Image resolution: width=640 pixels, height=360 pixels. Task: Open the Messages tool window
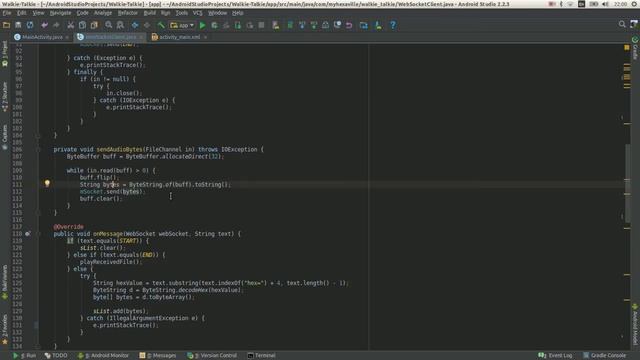[158, 356]
